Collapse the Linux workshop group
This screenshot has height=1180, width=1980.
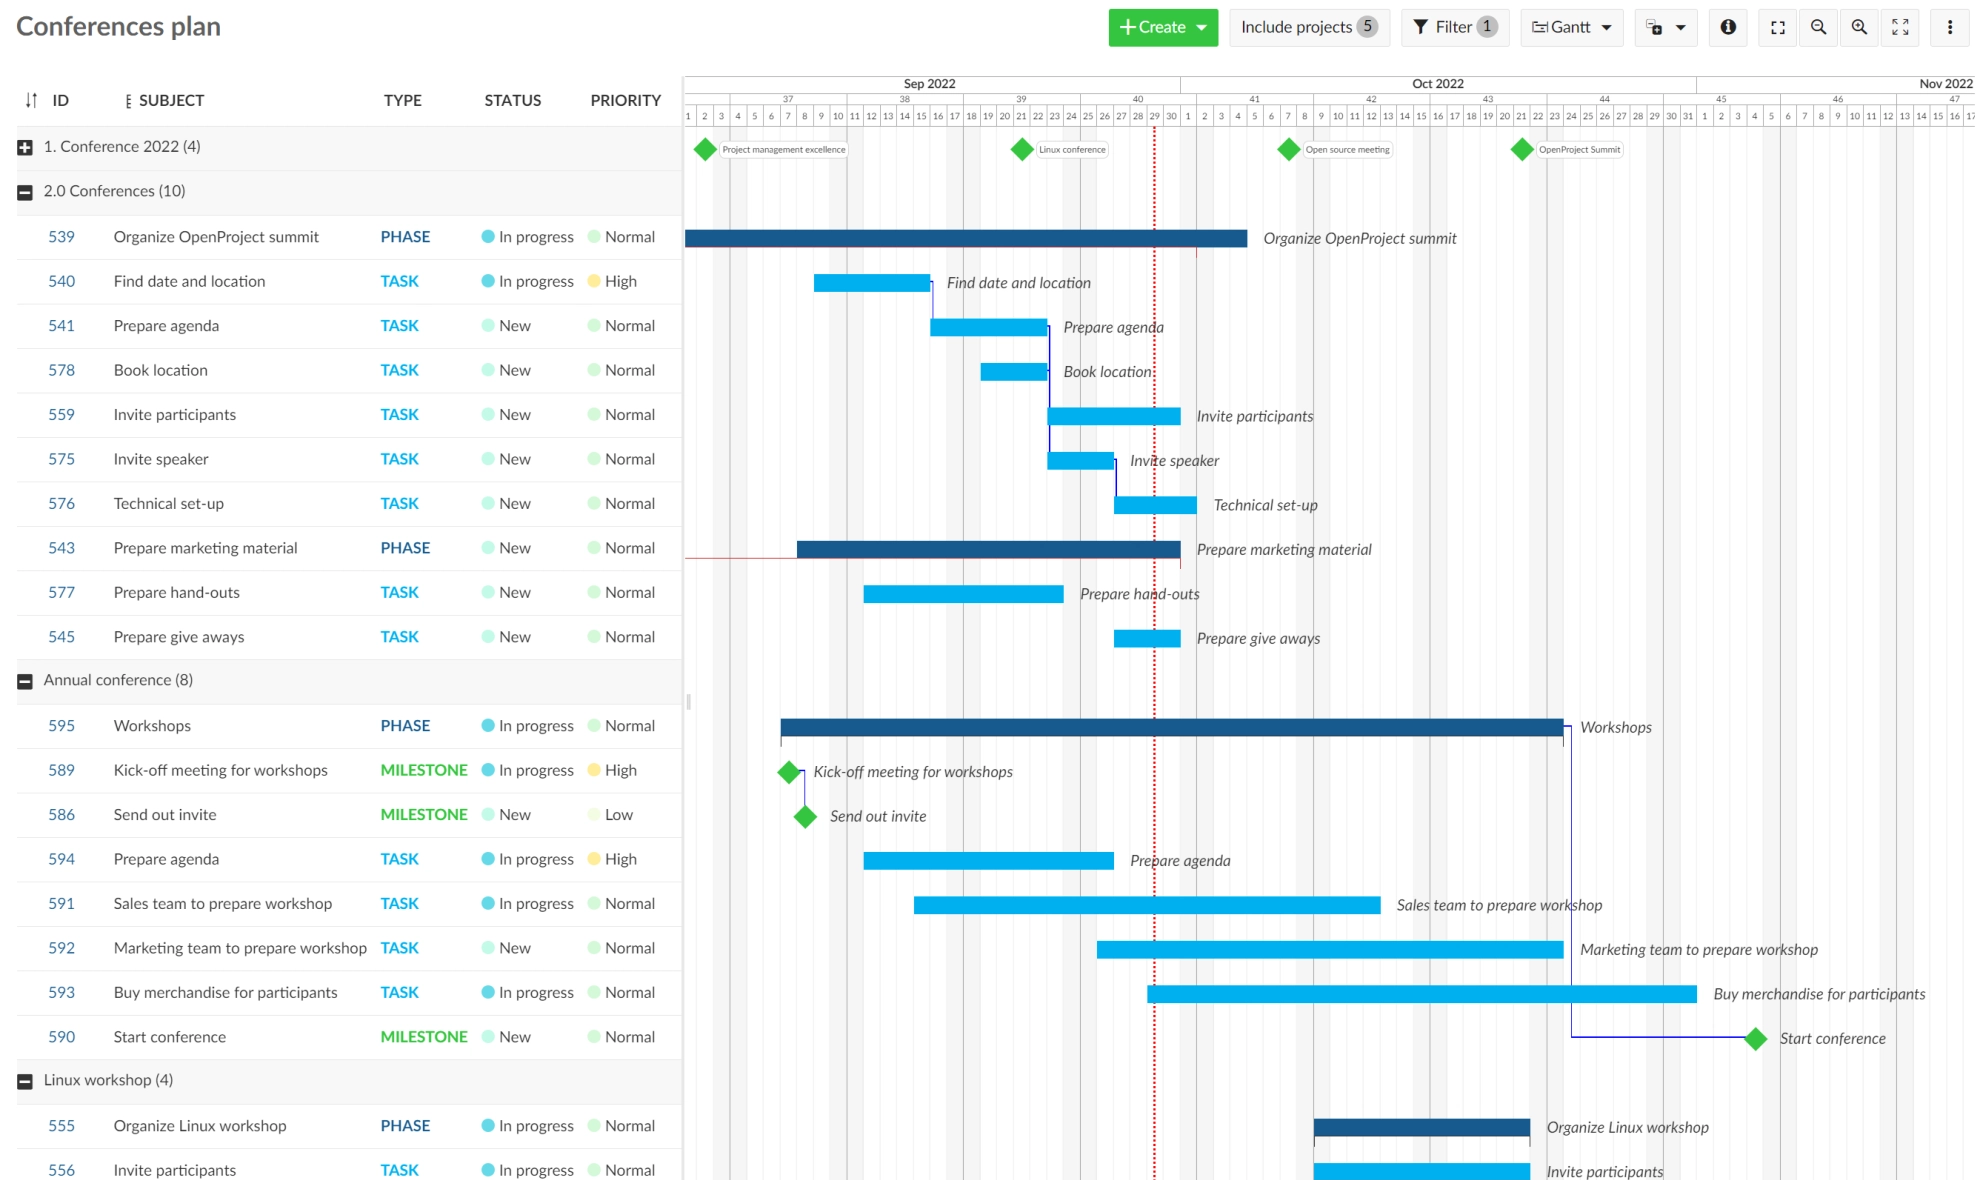click(x=25, y=1081)
